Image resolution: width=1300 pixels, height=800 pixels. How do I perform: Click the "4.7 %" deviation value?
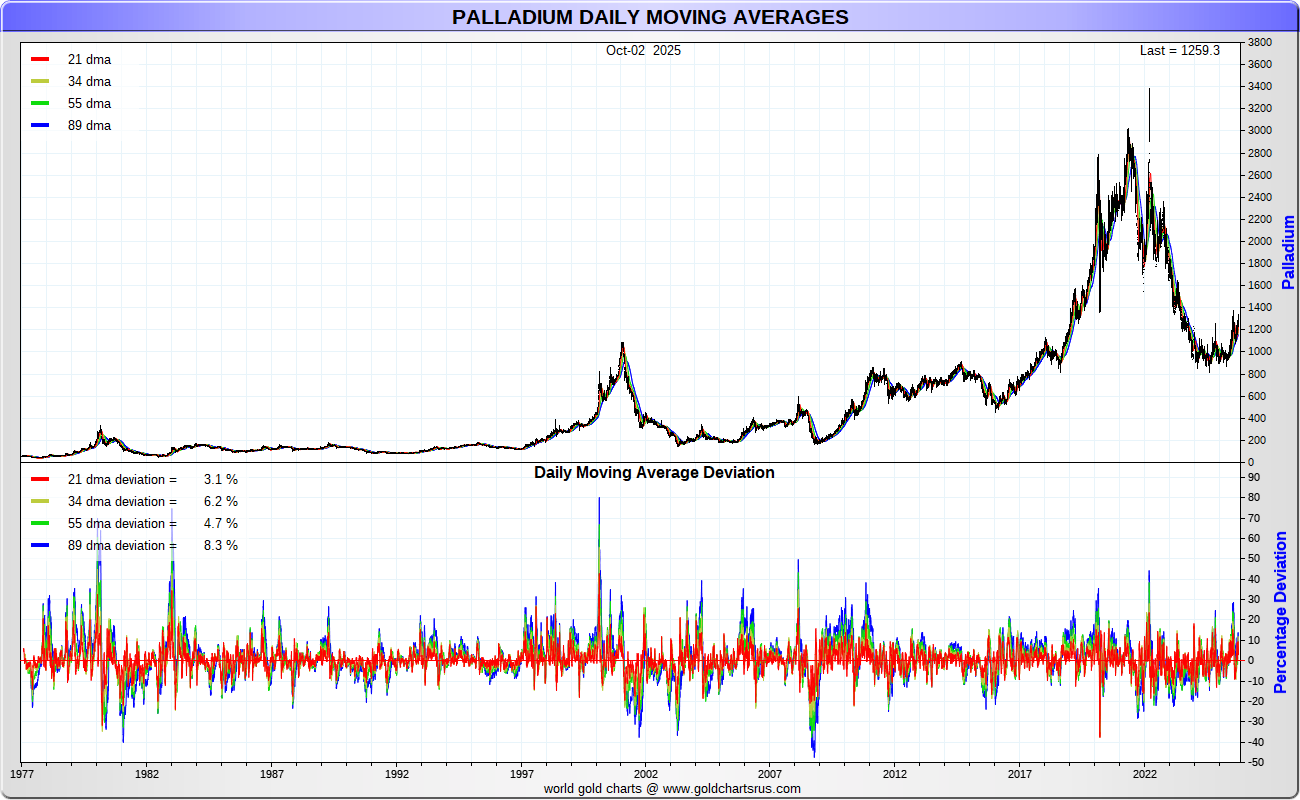pos(221,524)
